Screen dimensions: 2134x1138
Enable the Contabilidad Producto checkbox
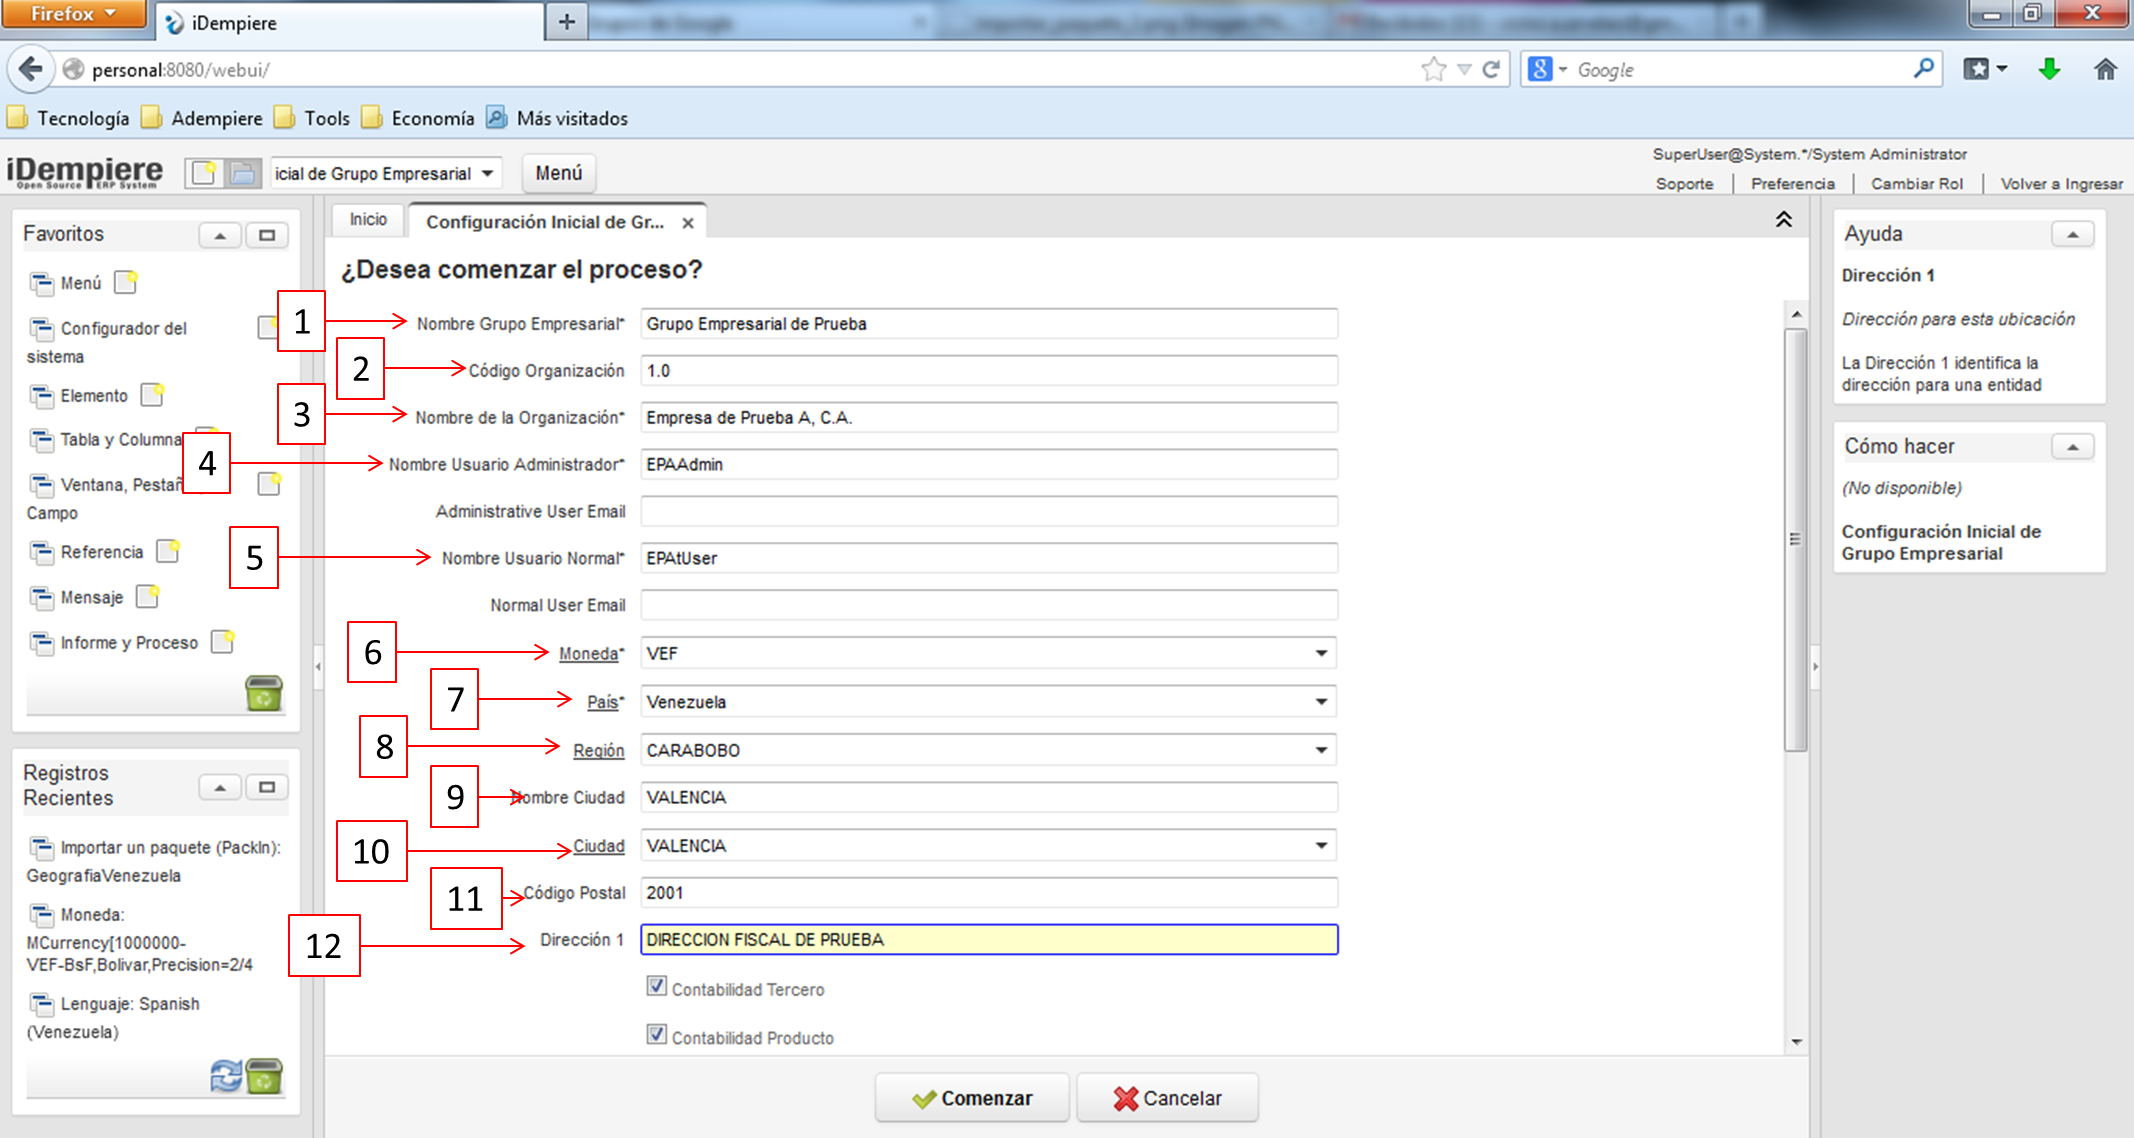coord(656,1036)
